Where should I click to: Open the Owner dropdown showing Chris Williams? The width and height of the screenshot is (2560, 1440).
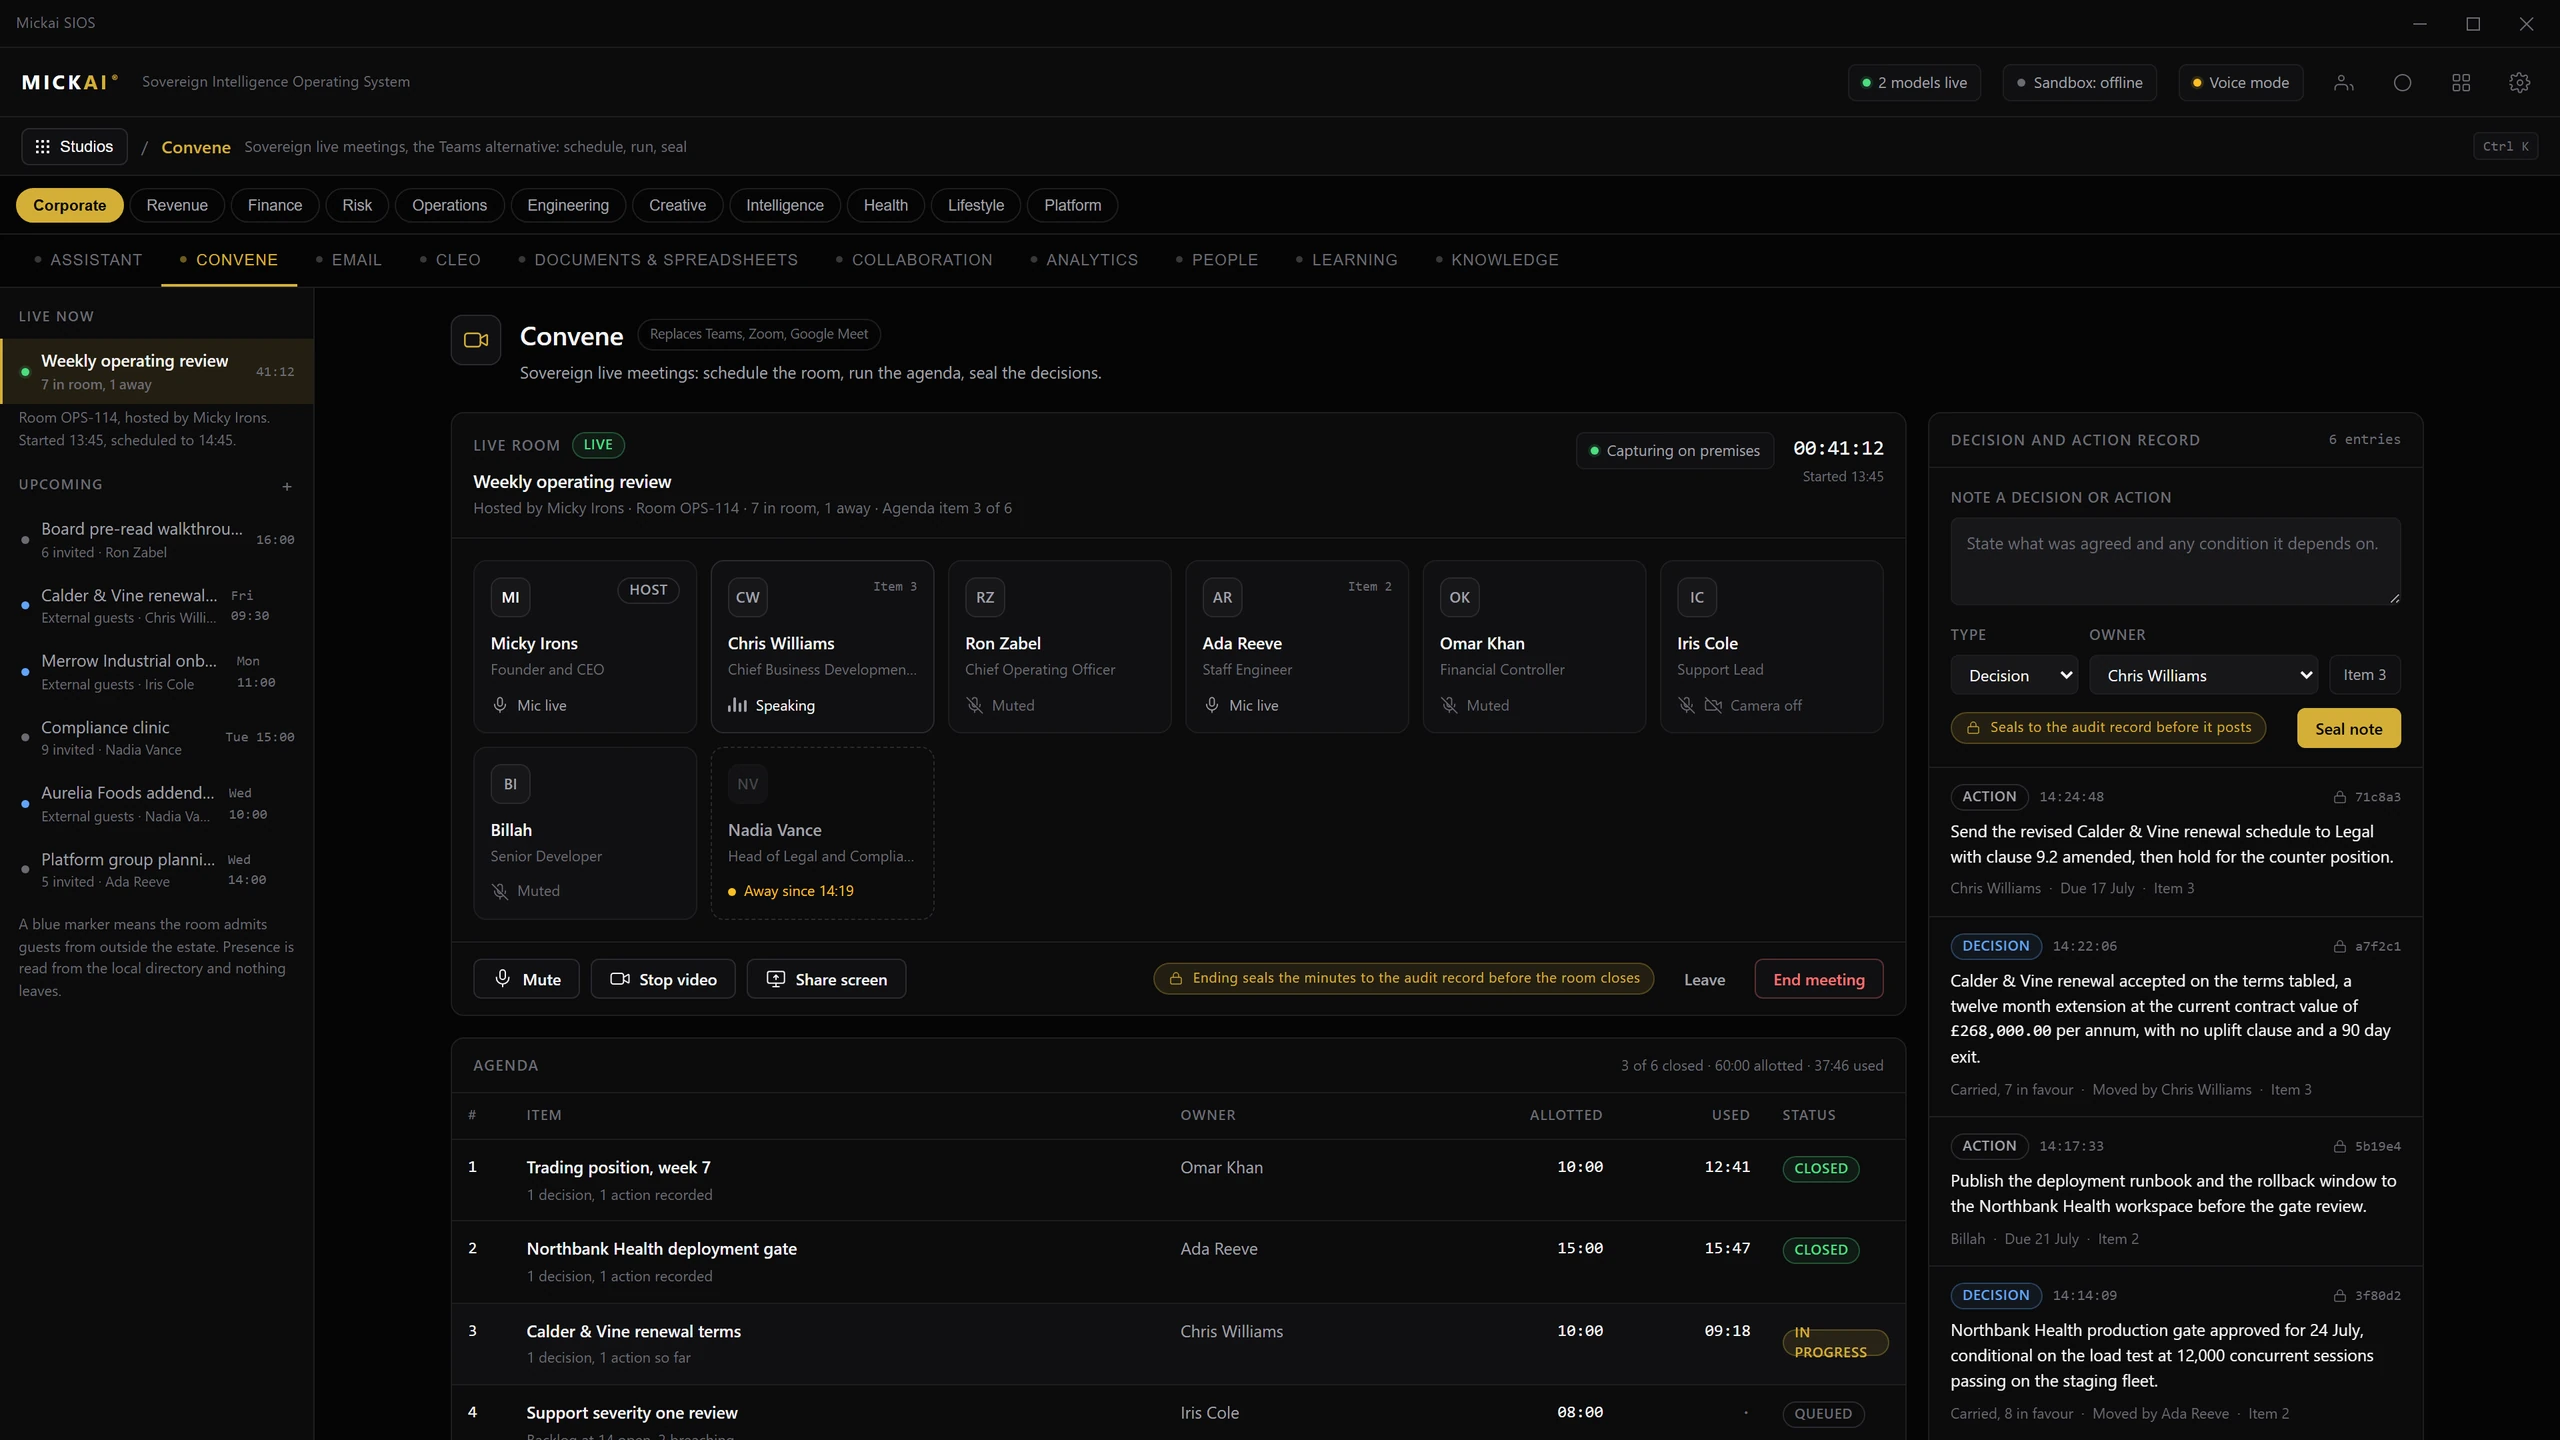(x=2204, y=675)
